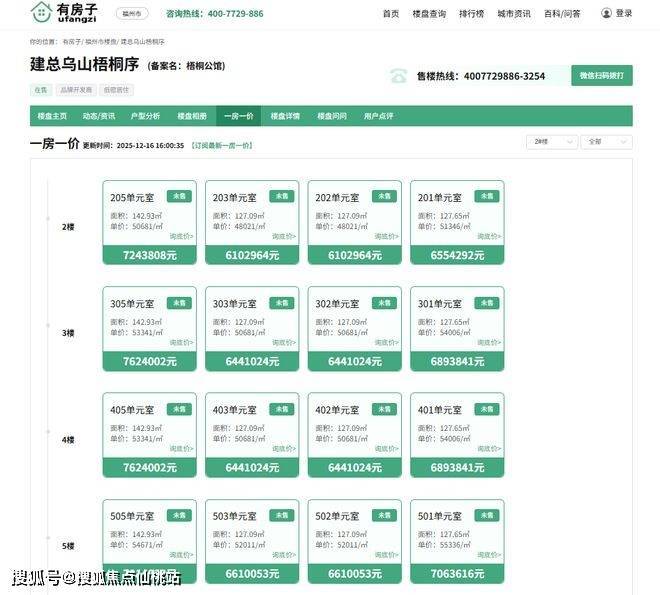Switch to the 楼盘主页 tab
This screenshot has width=660, height=595.
pos(52,116)
